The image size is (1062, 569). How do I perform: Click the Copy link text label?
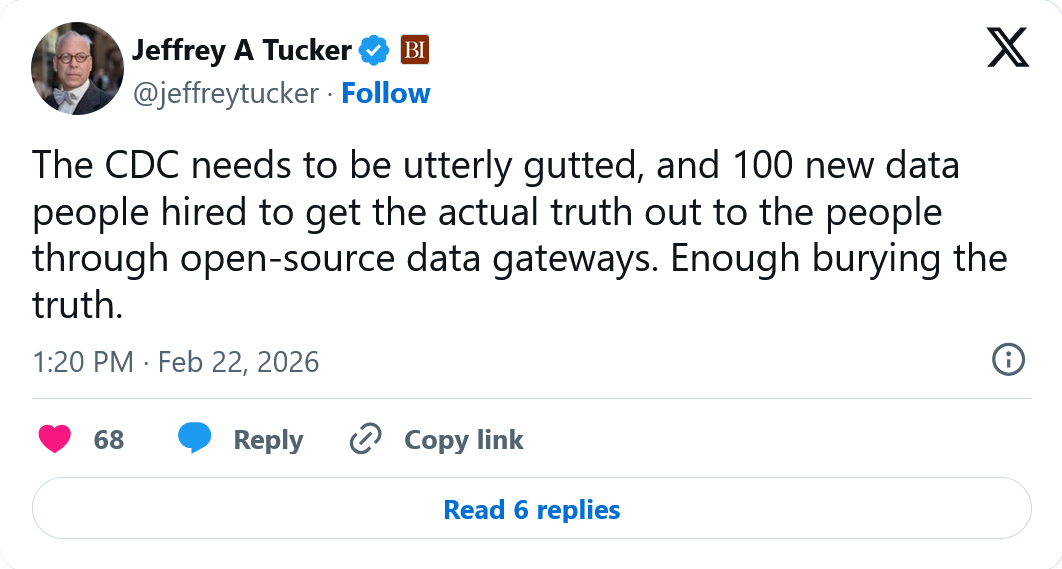click(463, 440)
